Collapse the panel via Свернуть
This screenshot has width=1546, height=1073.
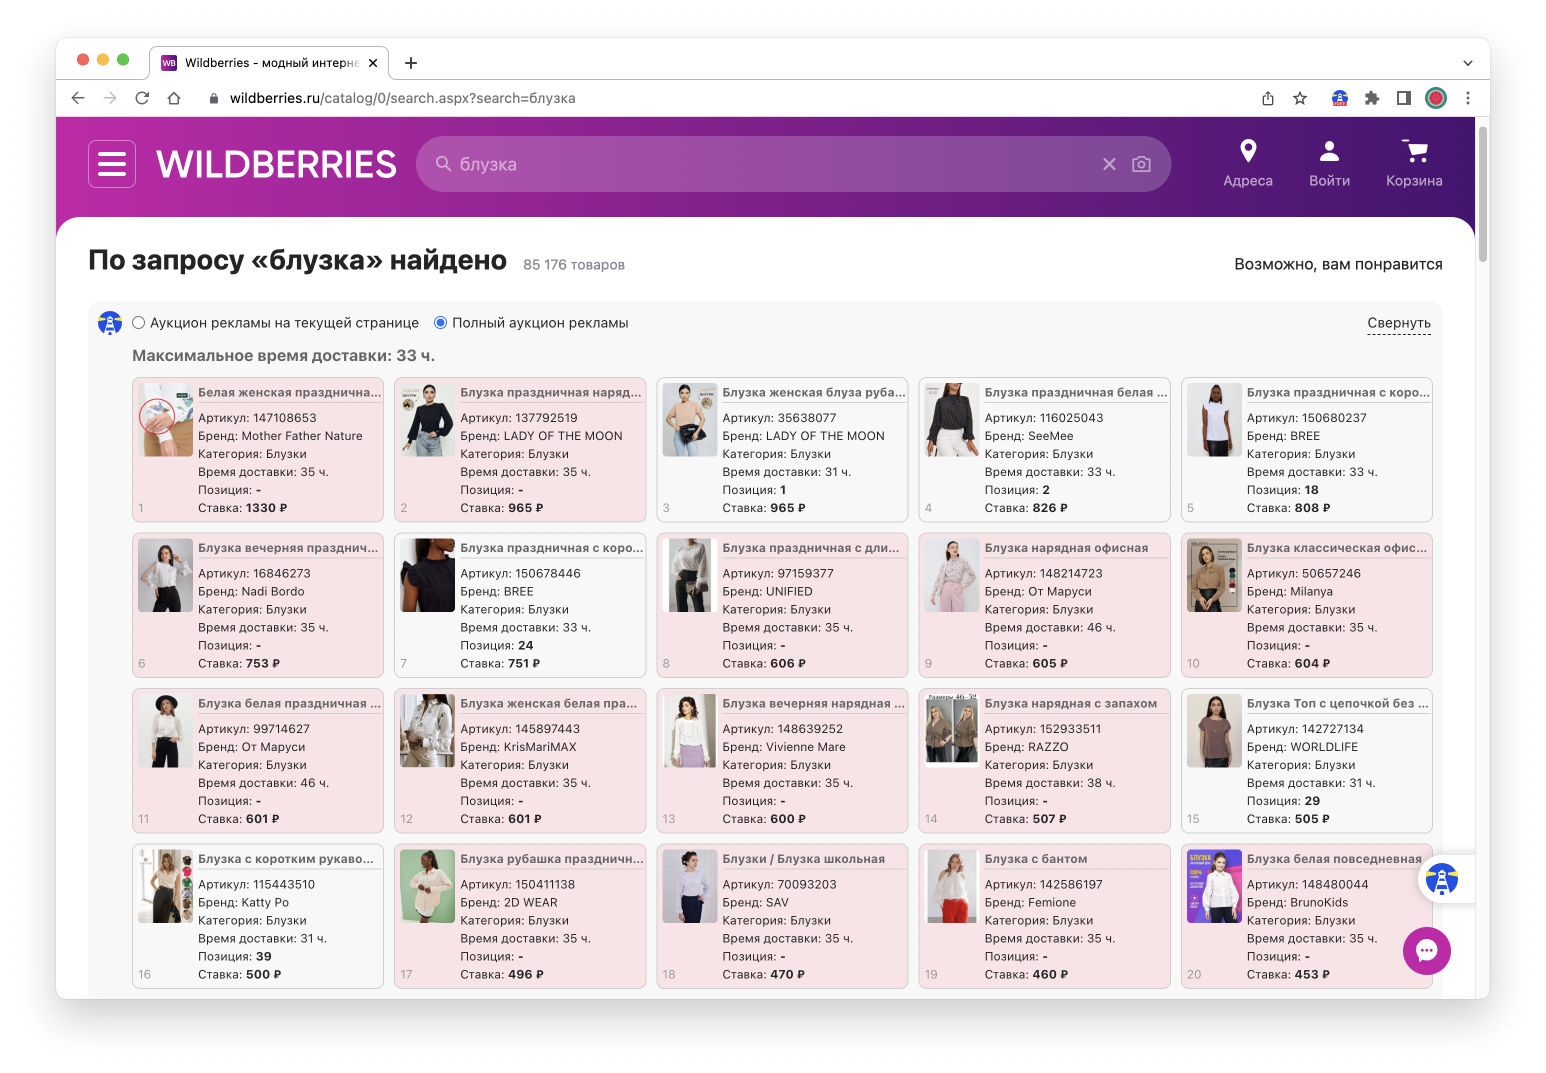(x=1399, y=323)
